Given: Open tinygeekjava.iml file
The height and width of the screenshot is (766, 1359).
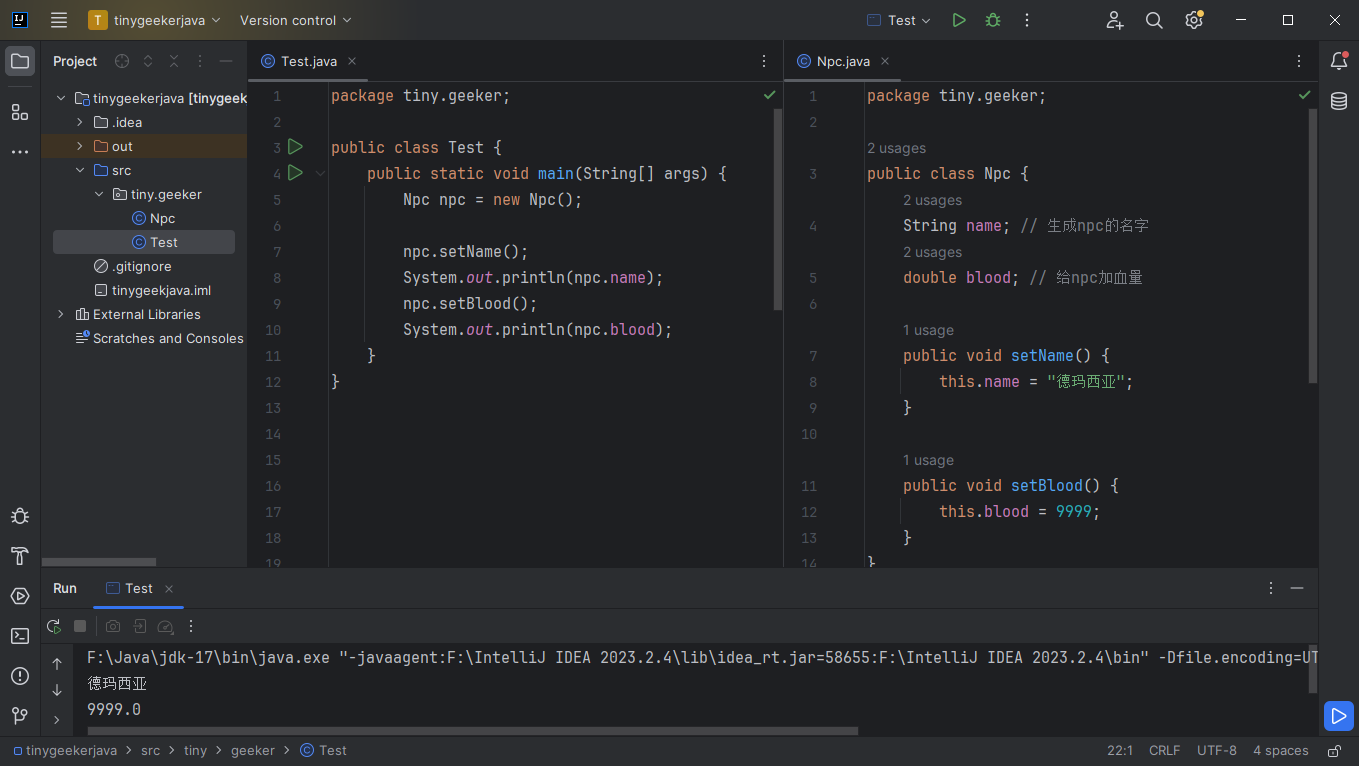Looking at the screenshot, I should (x=152, y=290).
